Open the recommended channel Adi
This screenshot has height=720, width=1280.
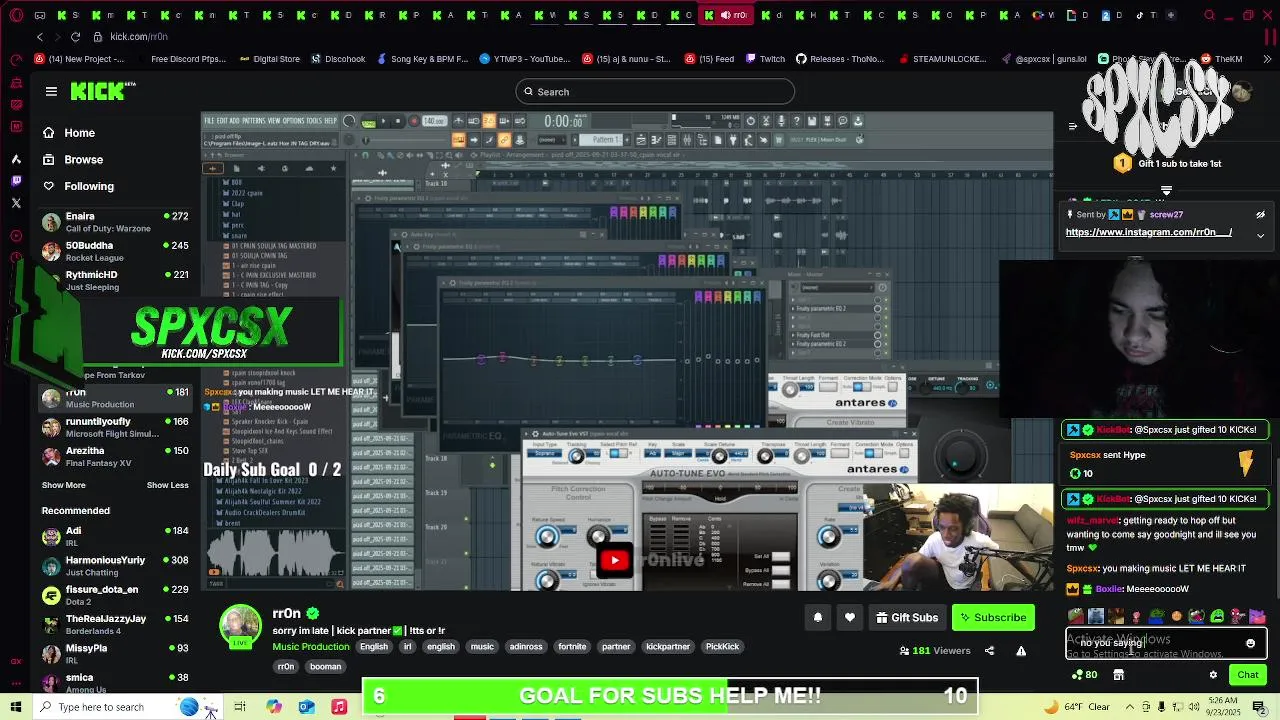pyautogui.click(x=114, y=537)
